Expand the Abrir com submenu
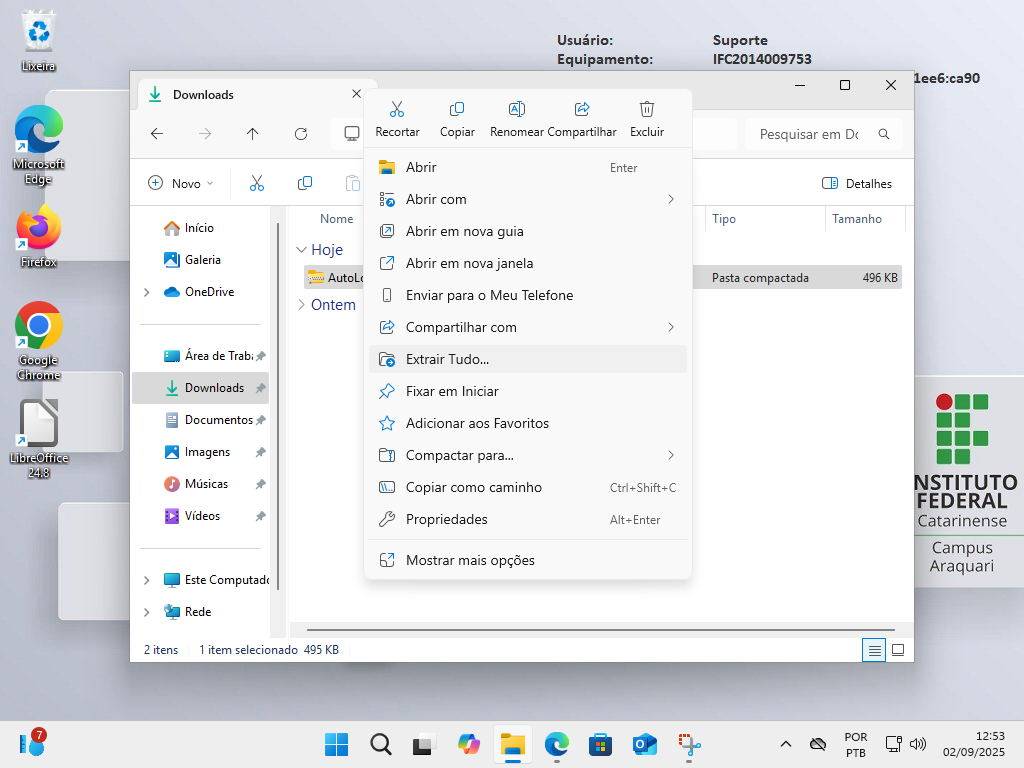This screenshot has width=1024, height=768. 671,199
